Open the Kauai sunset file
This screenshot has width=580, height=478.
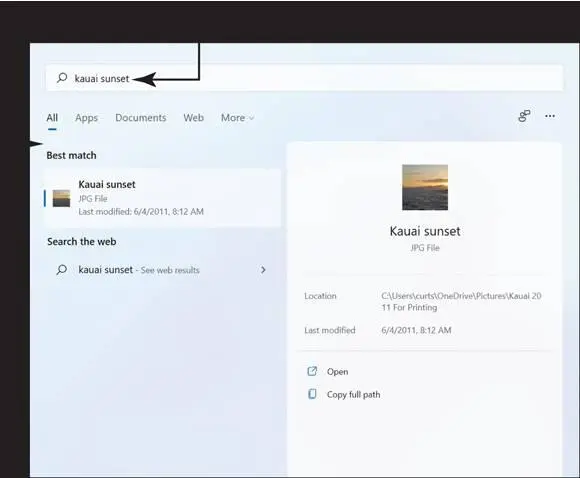(x=337, y=371)
